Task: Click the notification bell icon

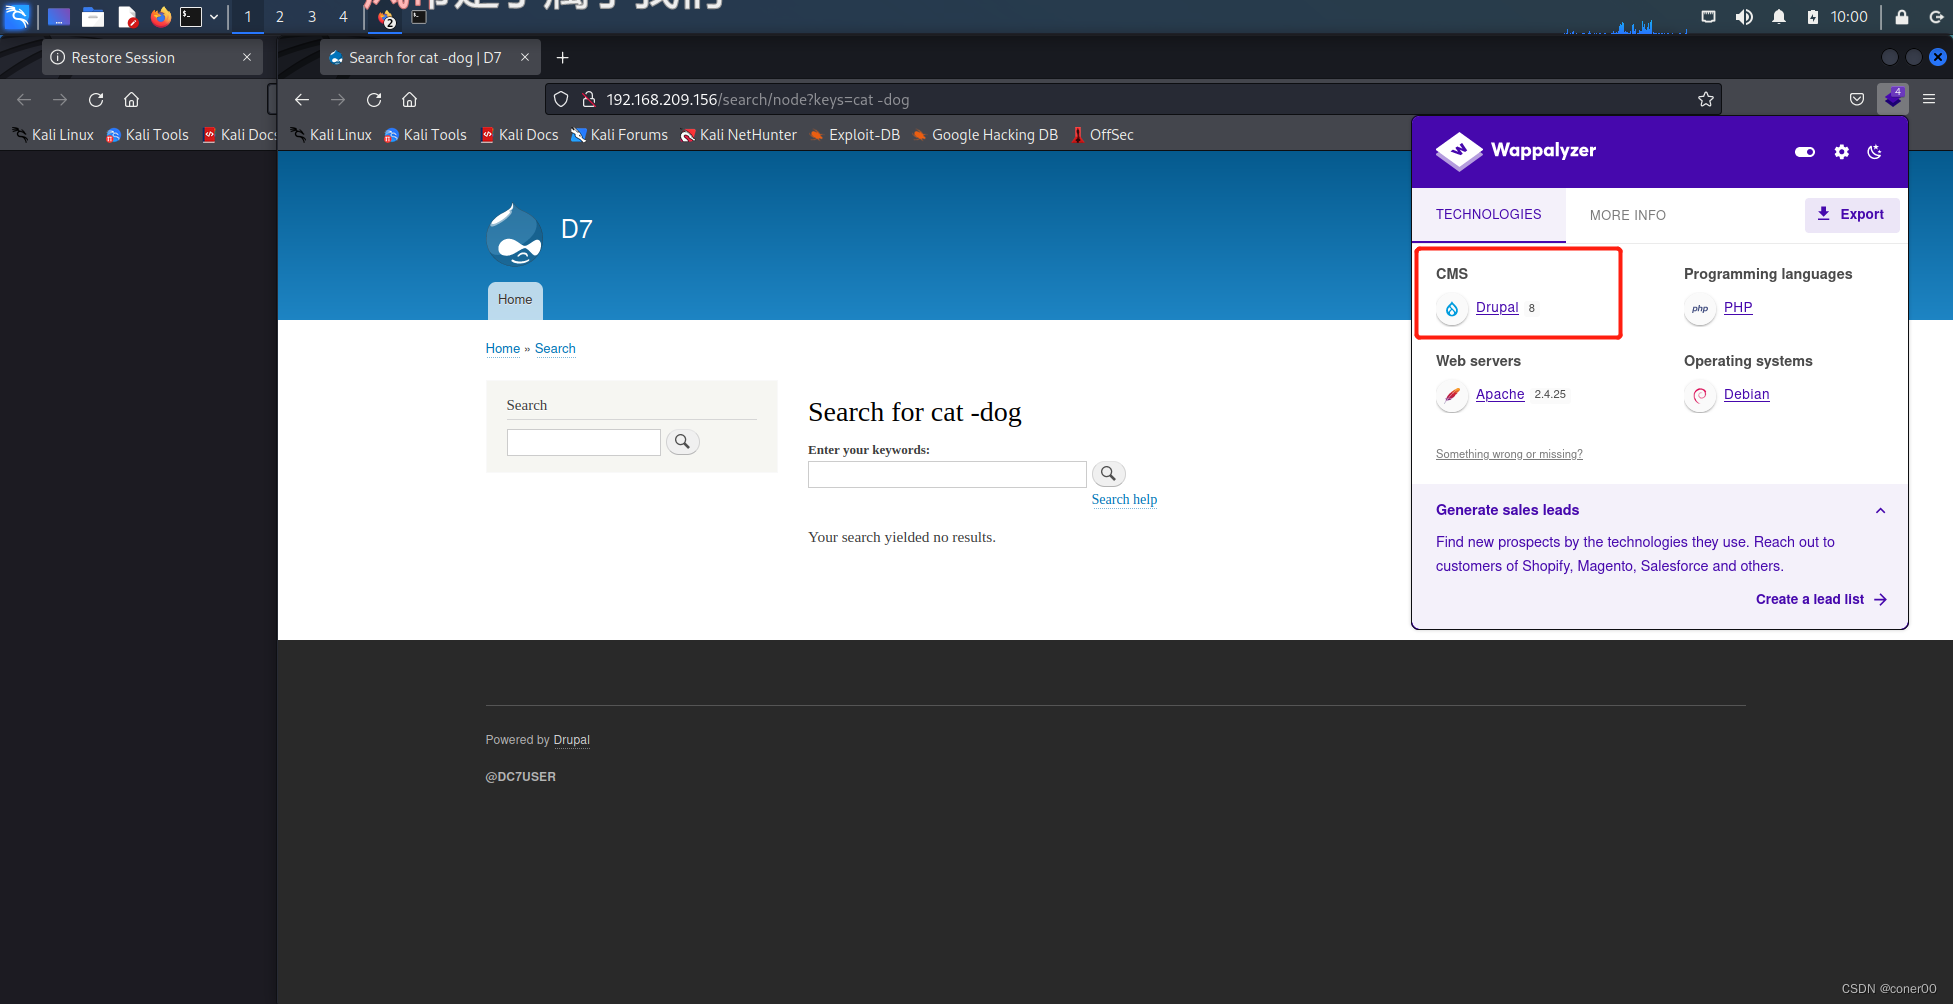Action: [x=1778, y=16]
